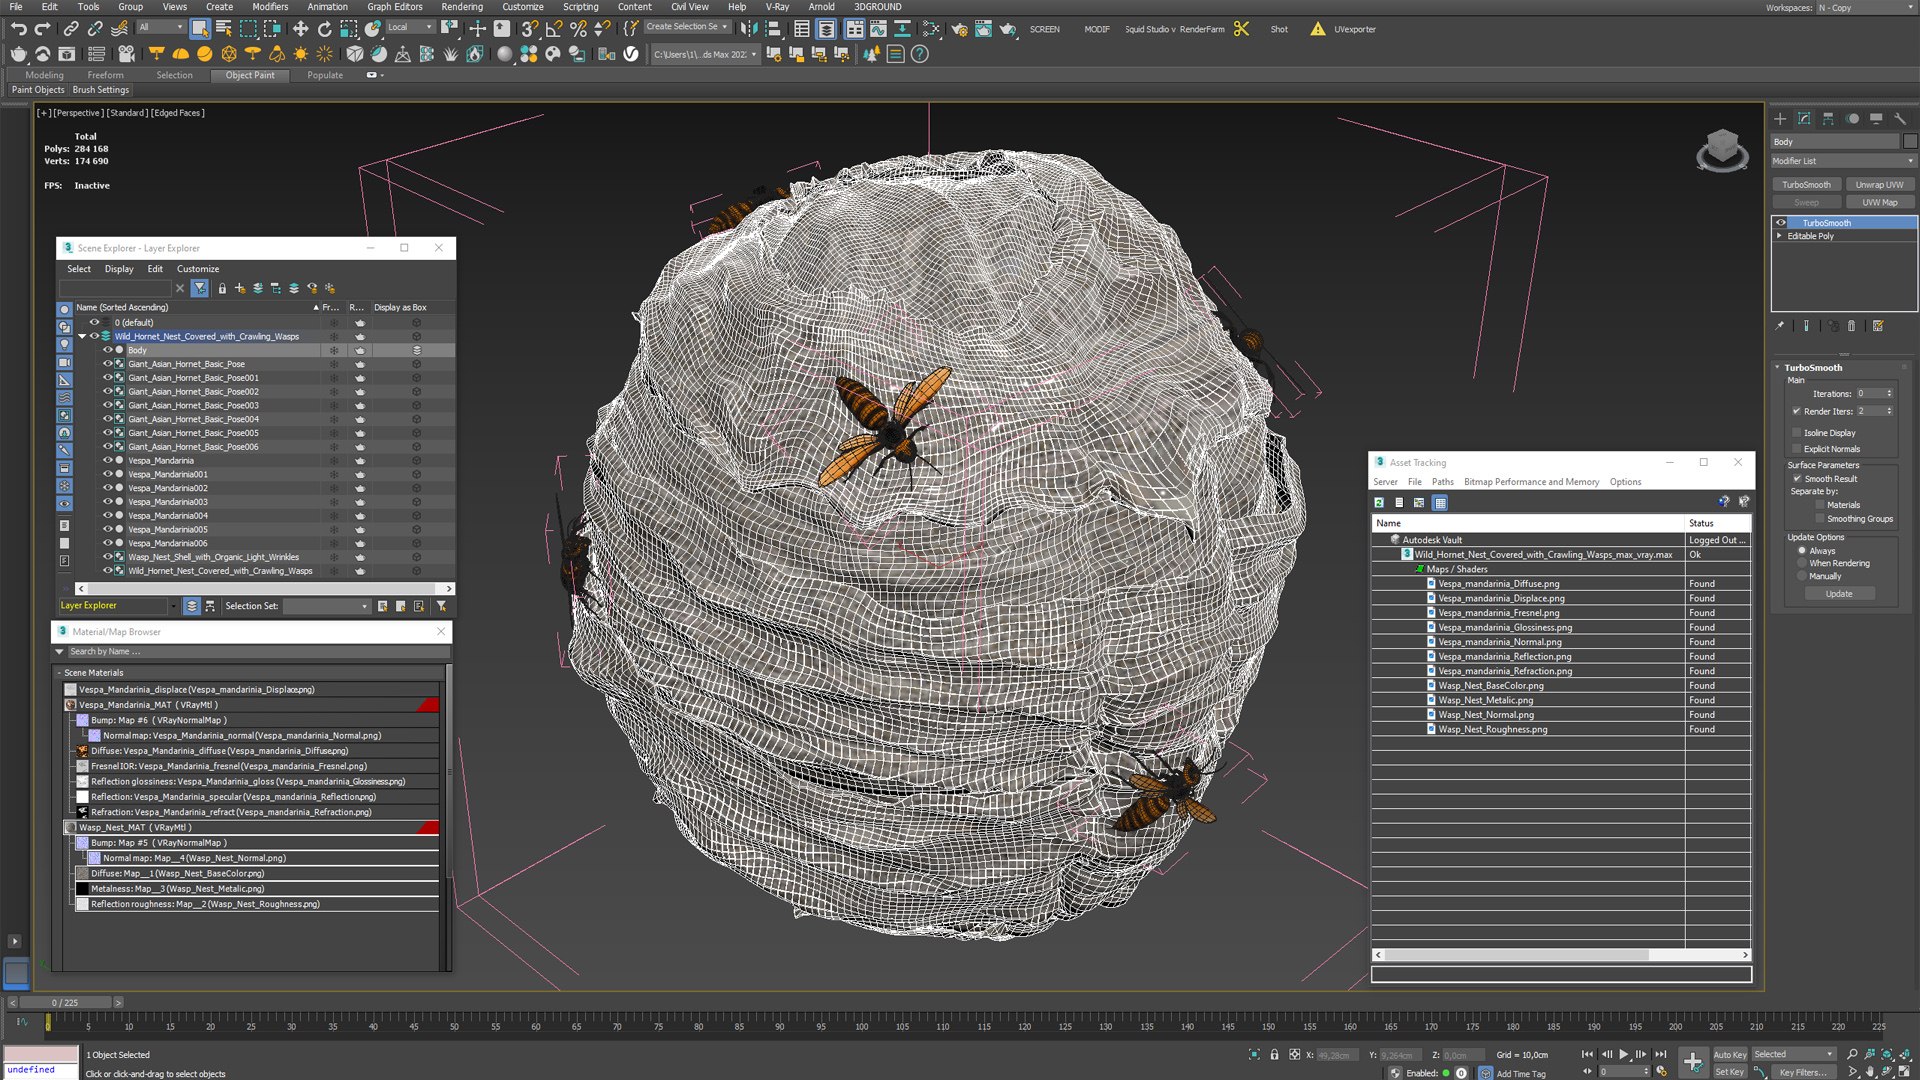Open the Create Selection Set dropdown
This screenshot has width=1920, height=1080.
(687, 27)
